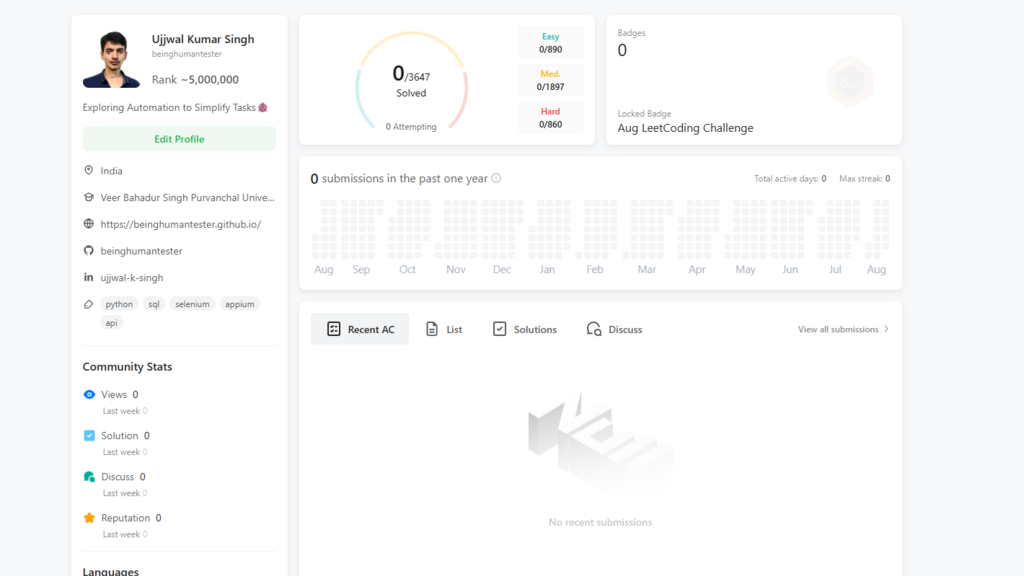Select the selenium skill tag
The height and width of the screenshot is (576, 1024).
click(192, 304)
